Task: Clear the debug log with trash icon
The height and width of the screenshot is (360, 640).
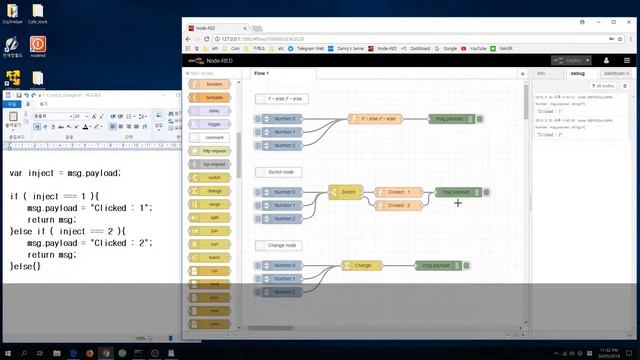Action: [x=624, y=86]
